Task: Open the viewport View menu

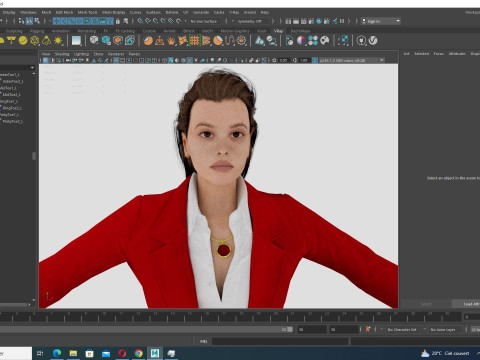Action: coord(46,54)
